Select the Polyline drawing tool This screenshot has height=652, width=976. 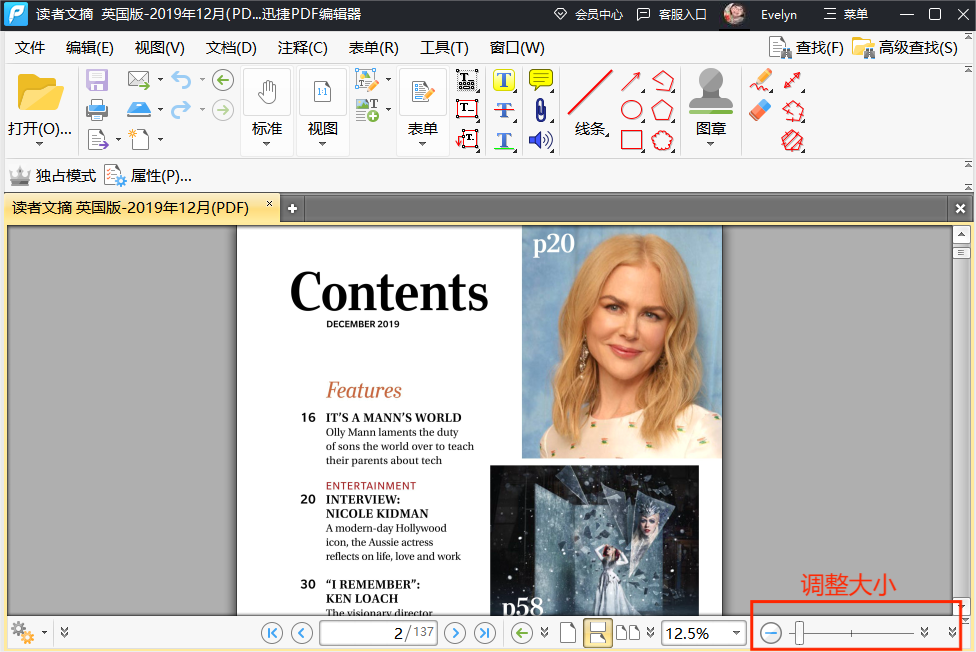point(663,80)
